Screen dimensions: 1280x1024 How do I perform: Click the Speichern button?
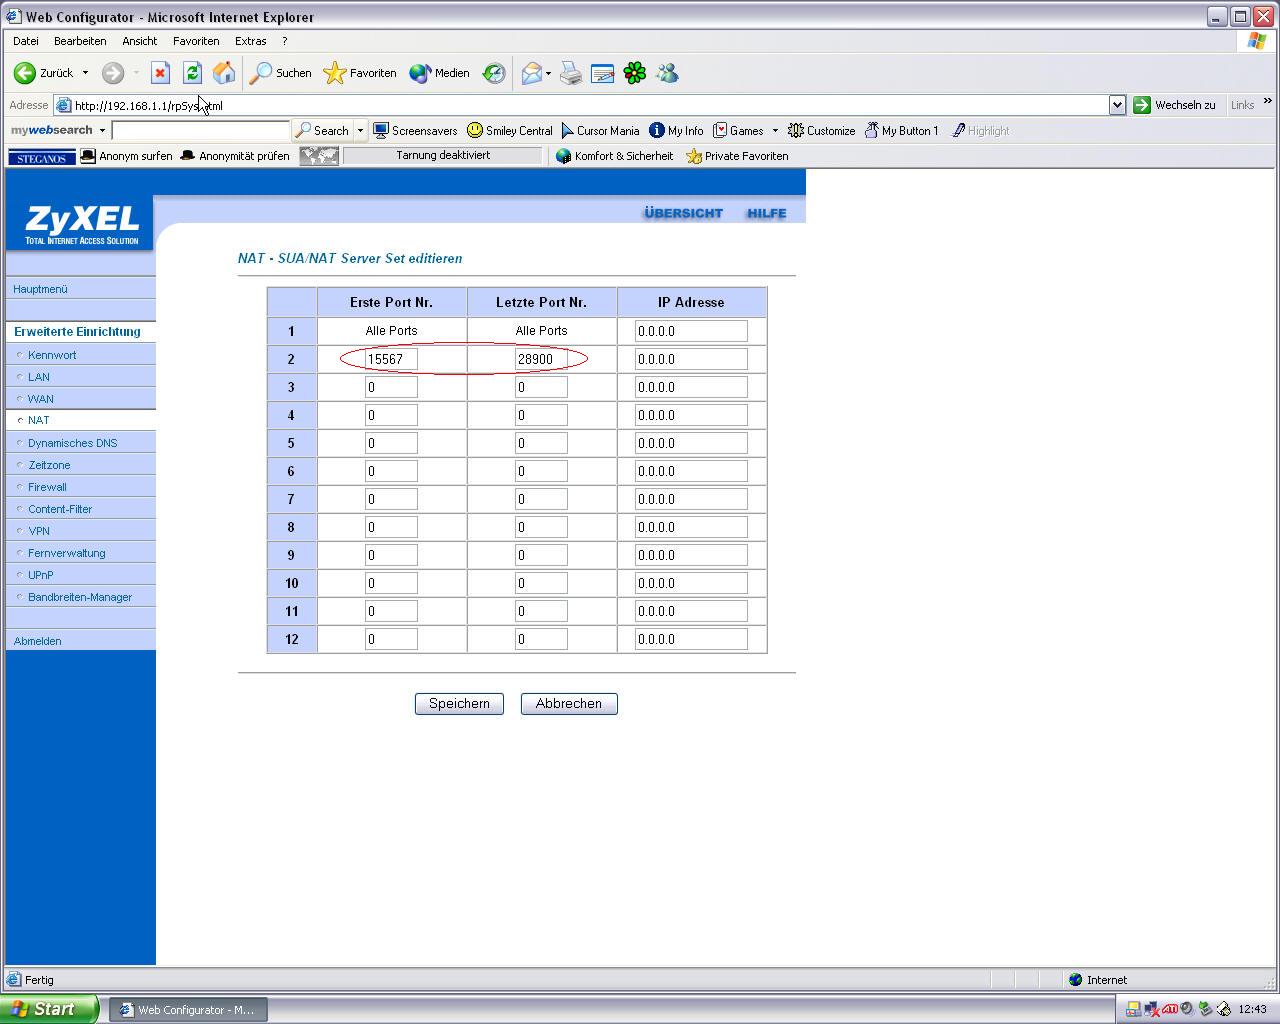459,704
